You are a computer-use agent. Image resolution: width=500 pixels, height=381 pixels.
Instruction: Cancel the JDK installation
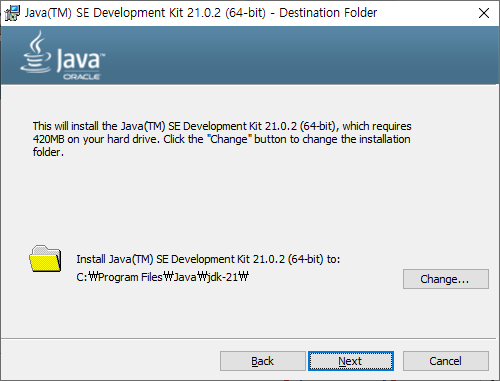click(x=446, y=361)
